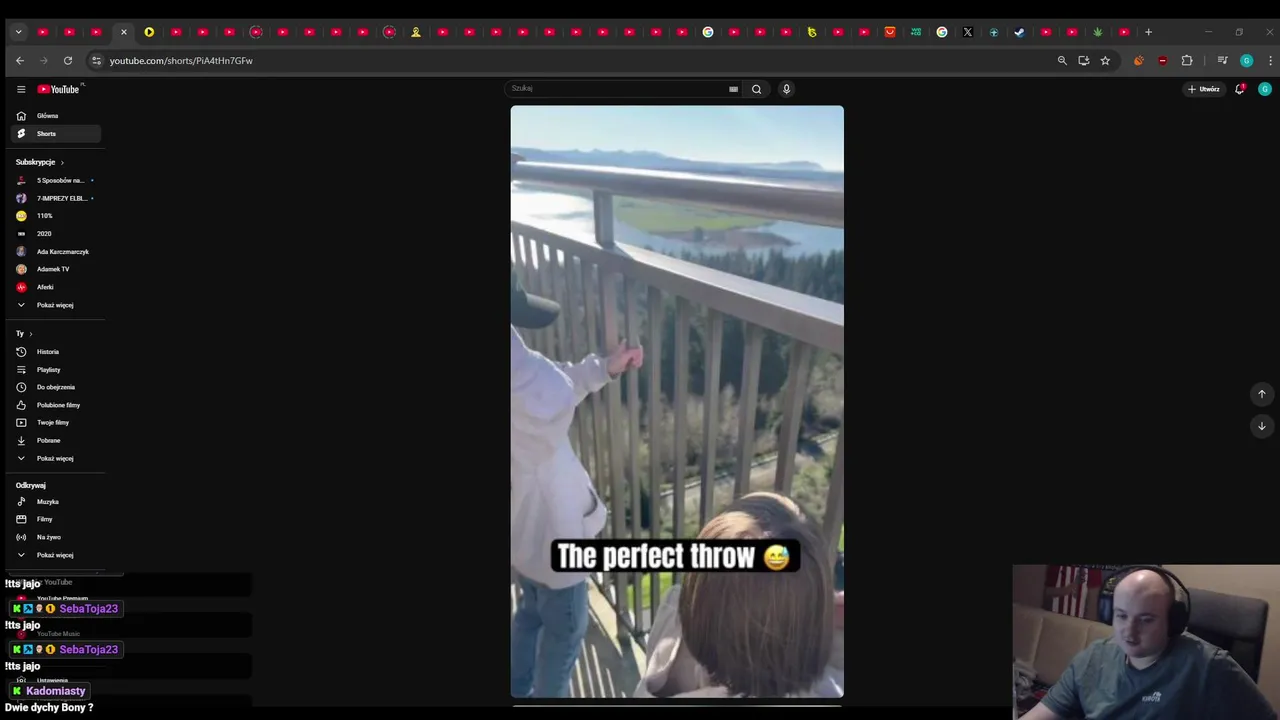1280x720 pixels.
Task: Open the Adamek TV channel
Action: coord(56,269)
